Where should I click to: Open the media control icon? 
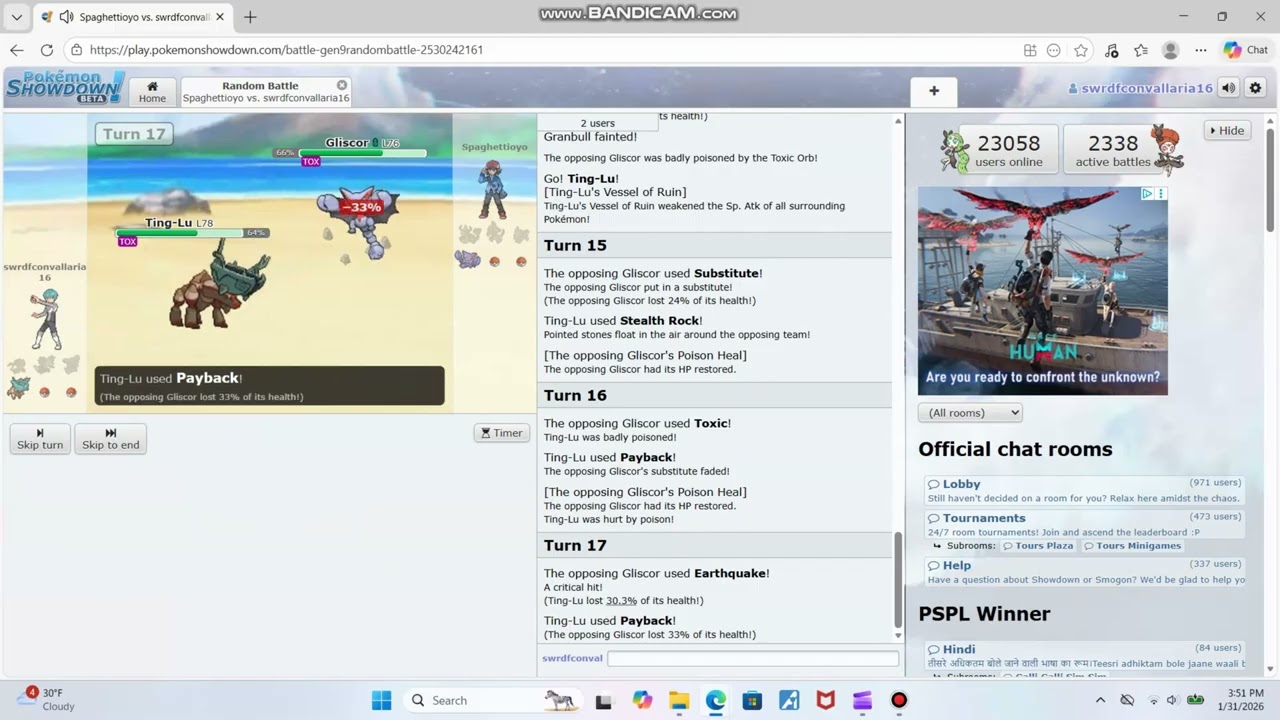[x=1112, y=50]
